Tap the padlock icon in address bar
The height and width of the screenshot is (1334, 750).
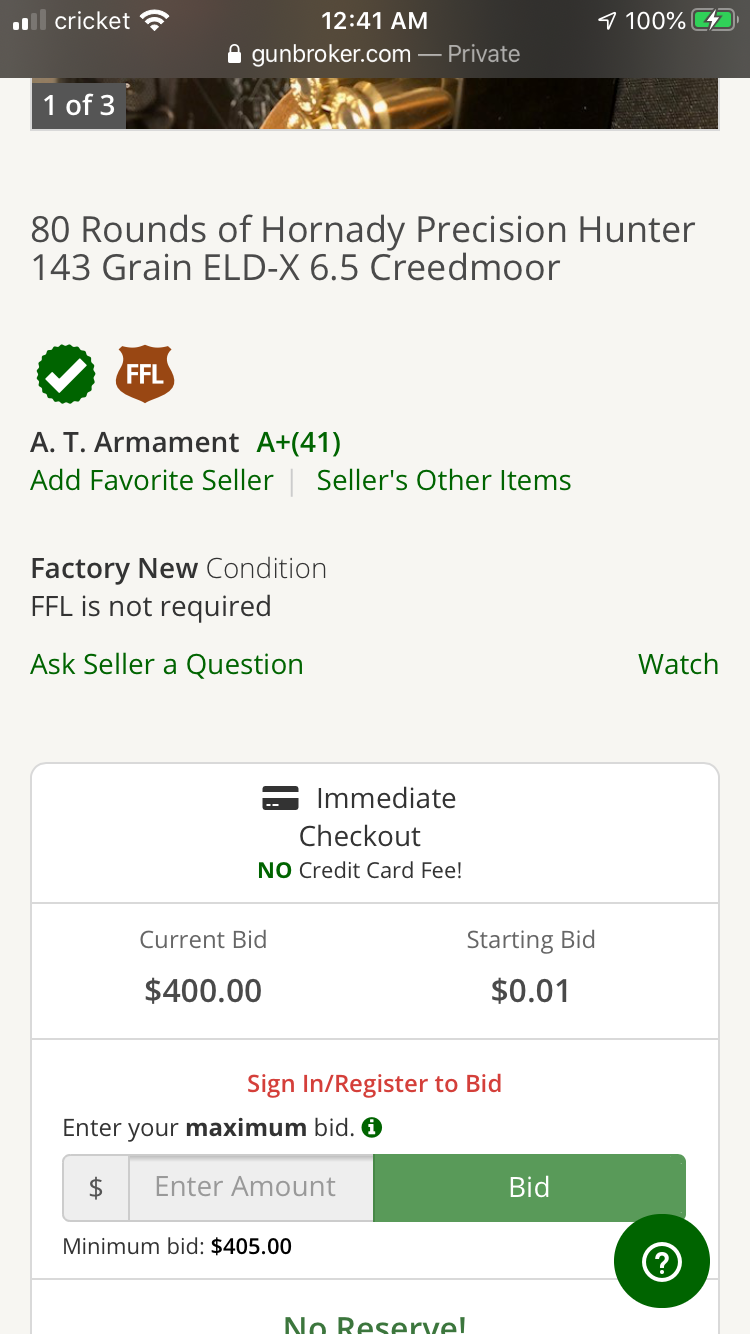pos(235,54)
